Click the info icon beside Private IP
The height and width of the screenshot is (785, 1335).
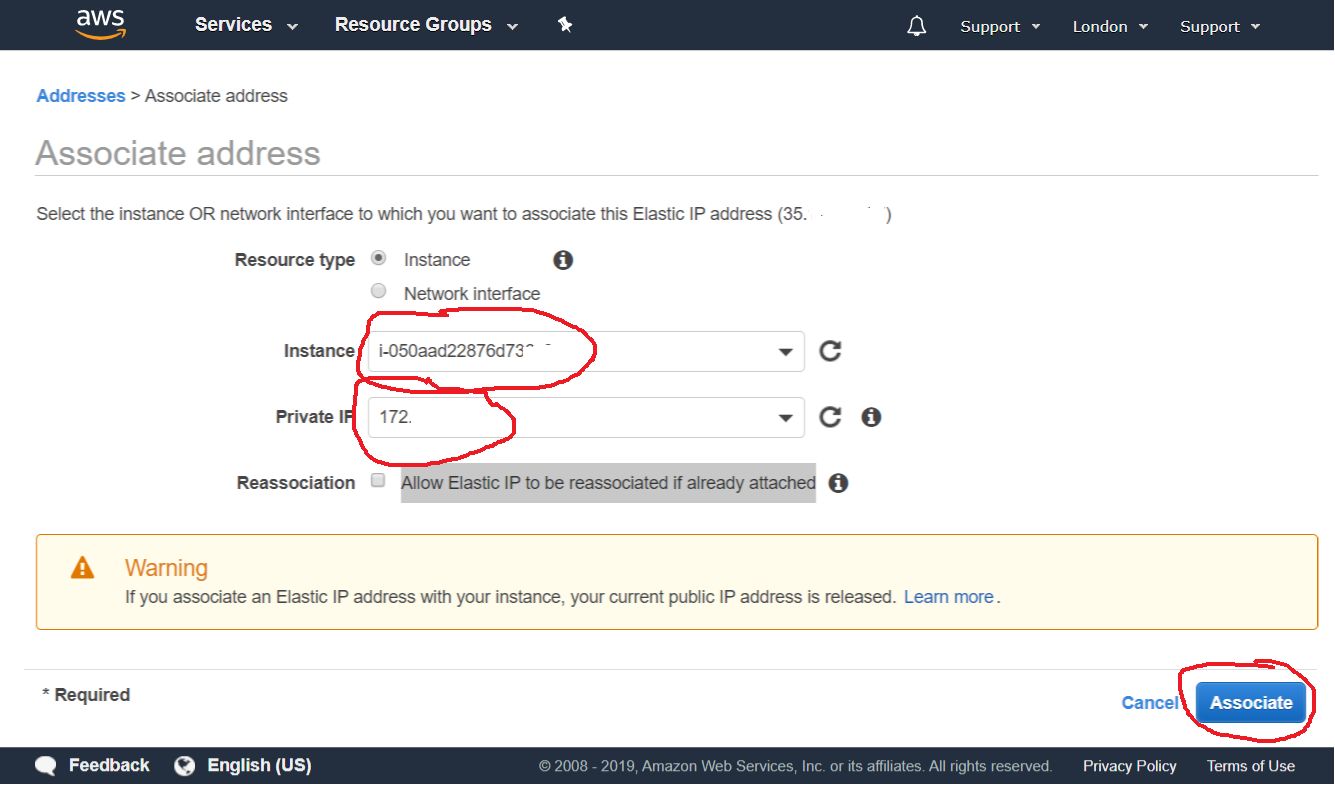(x=871, y=417)
